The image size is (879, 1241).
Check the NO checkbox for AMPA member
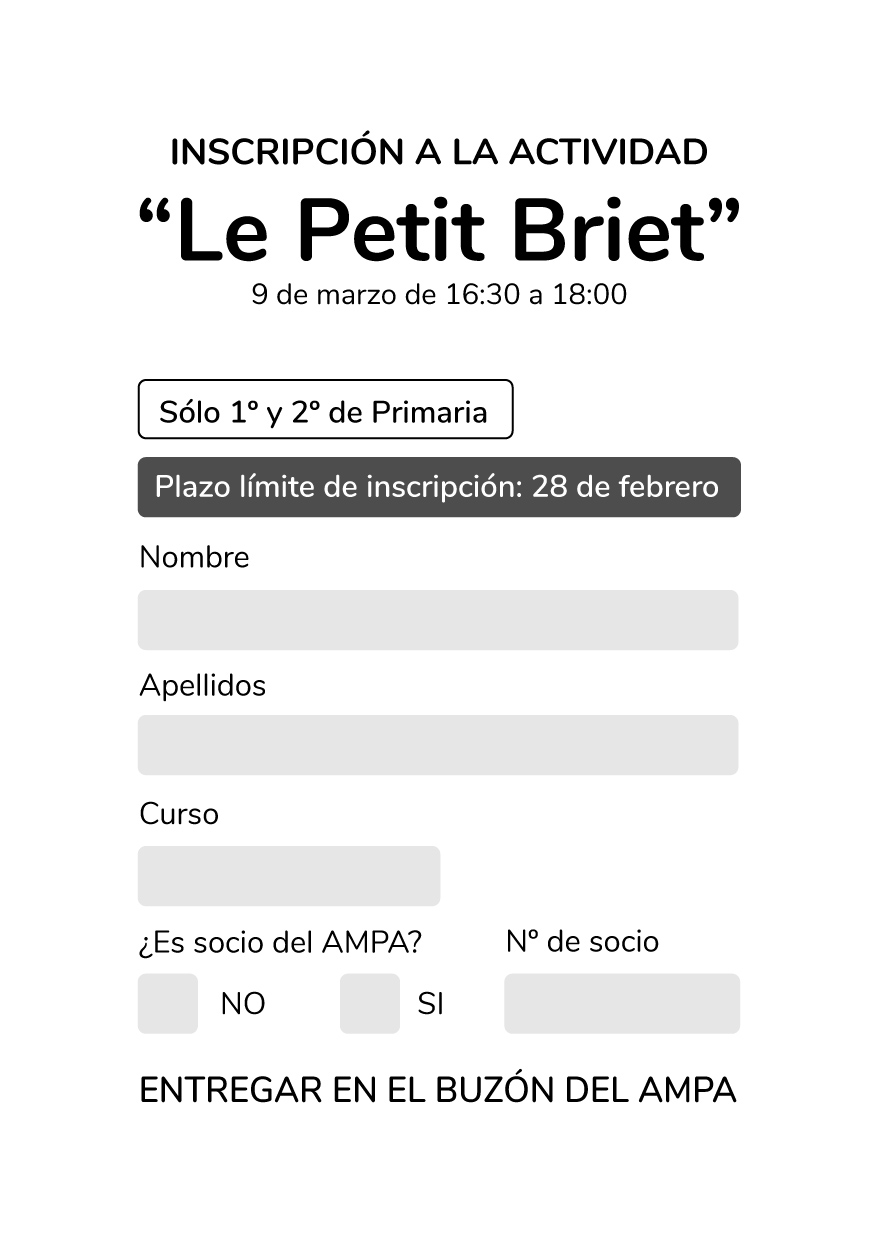168,1003
